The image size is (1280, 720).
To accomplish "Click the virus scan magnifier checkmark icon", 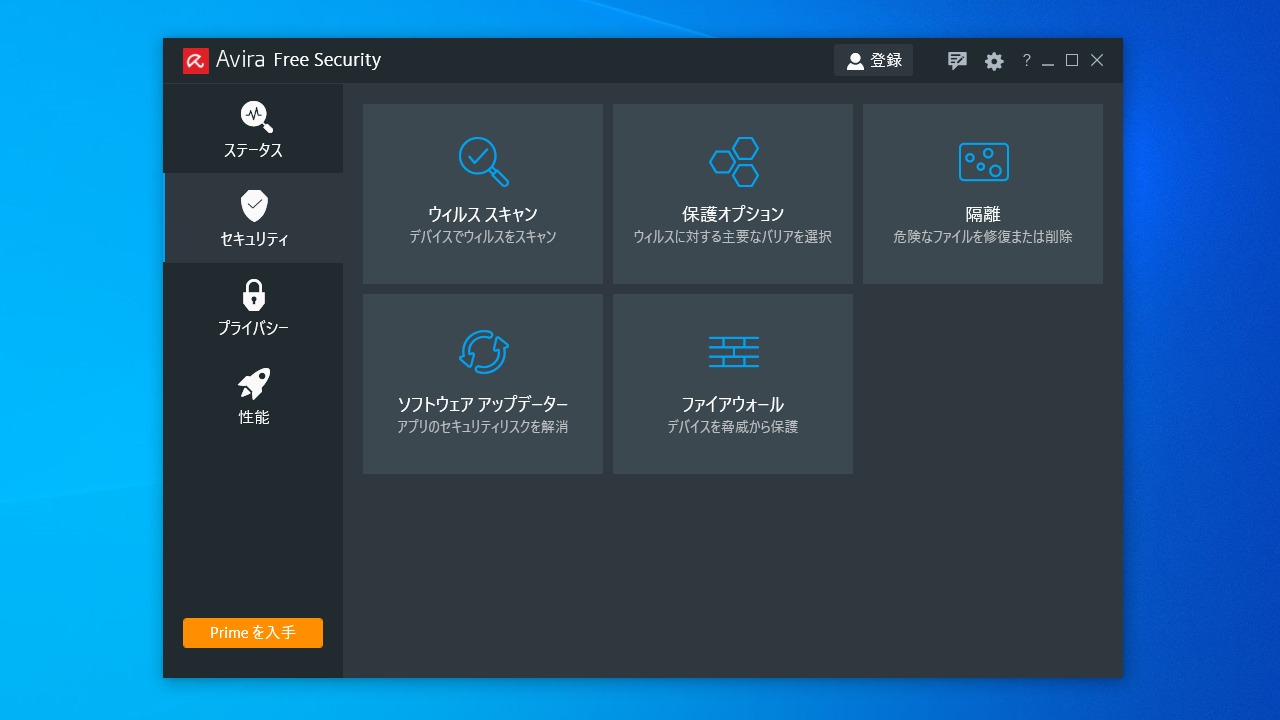I will 484,161.
